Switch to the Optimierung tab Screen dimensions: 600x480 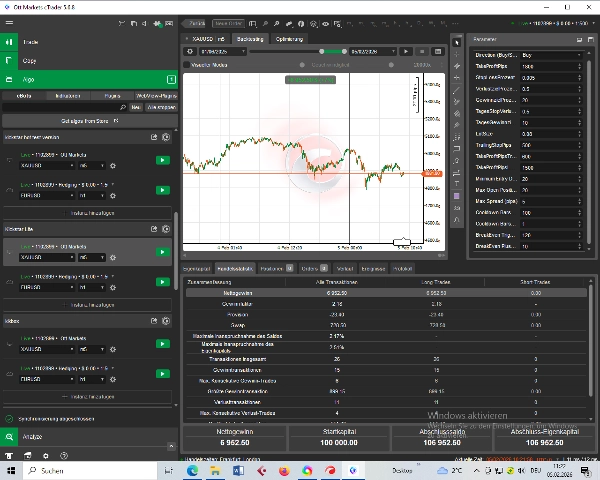tap(290, 38)
